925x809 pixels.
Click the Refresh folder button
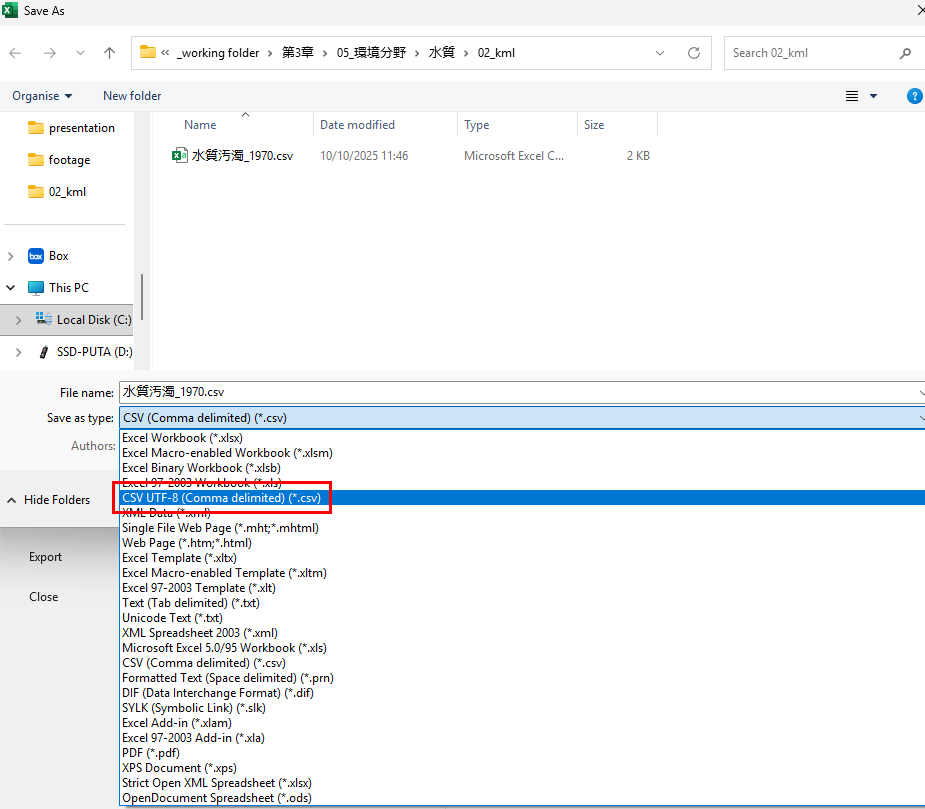coord(693,53)
